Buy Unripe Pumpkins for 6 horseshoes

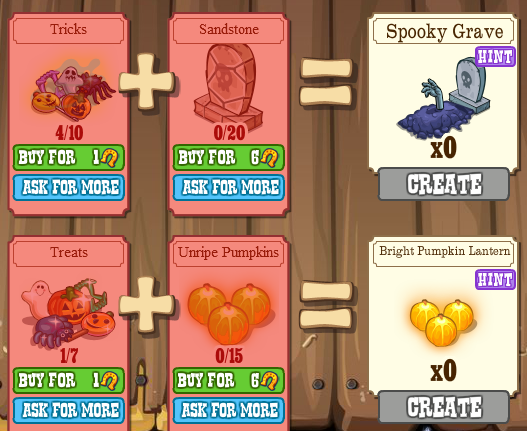point(229,380)
